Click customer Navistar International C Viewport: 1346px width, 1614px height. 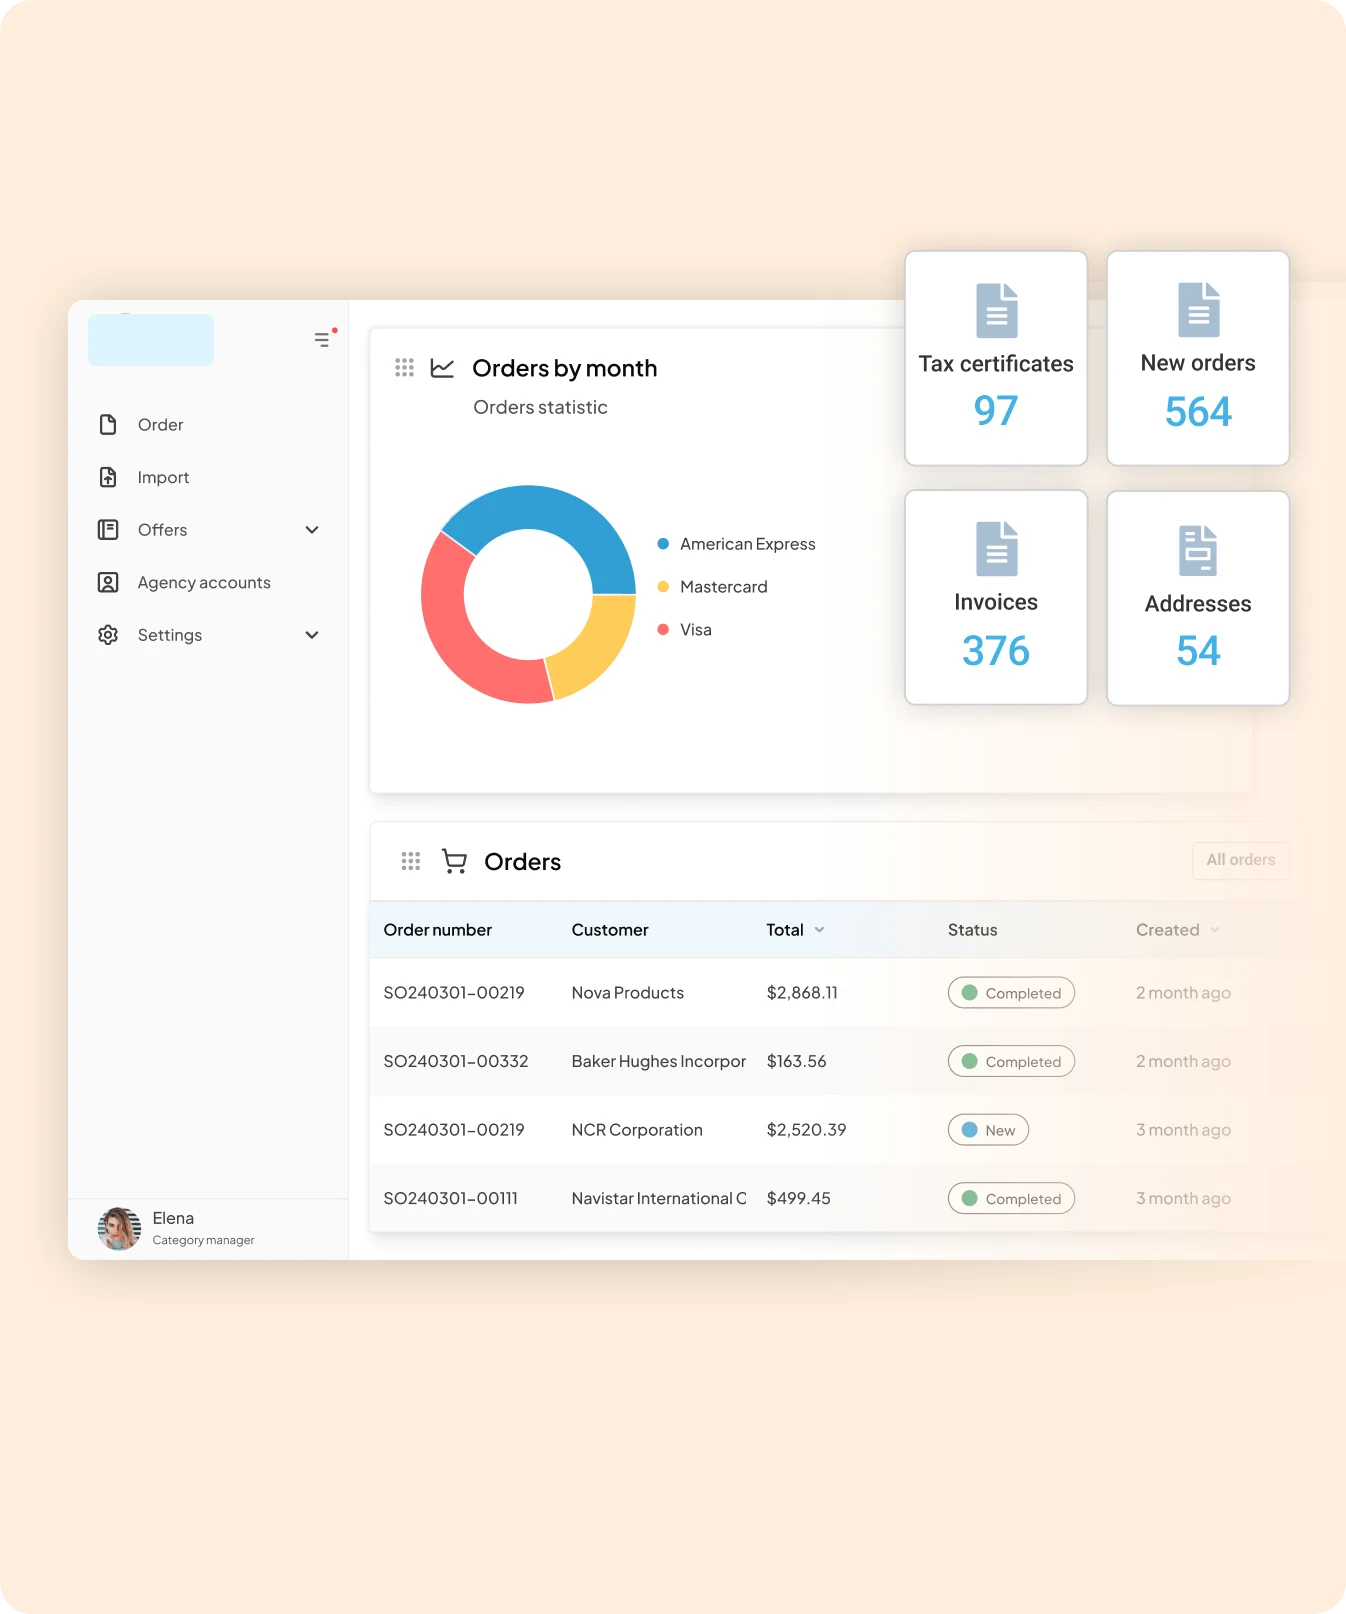pyautogui.click(x=659, y=1198)
